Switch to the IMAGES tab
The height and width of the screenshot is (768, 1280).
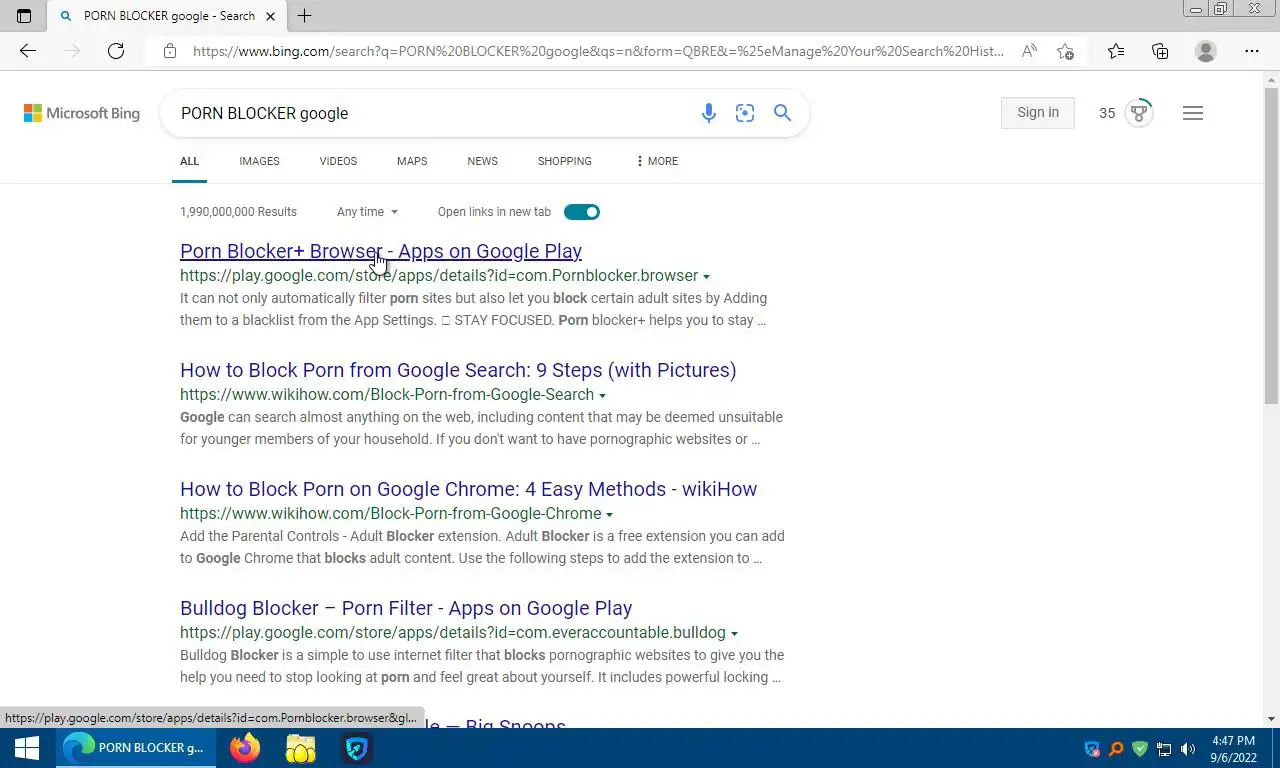click(x=259, y=161)
